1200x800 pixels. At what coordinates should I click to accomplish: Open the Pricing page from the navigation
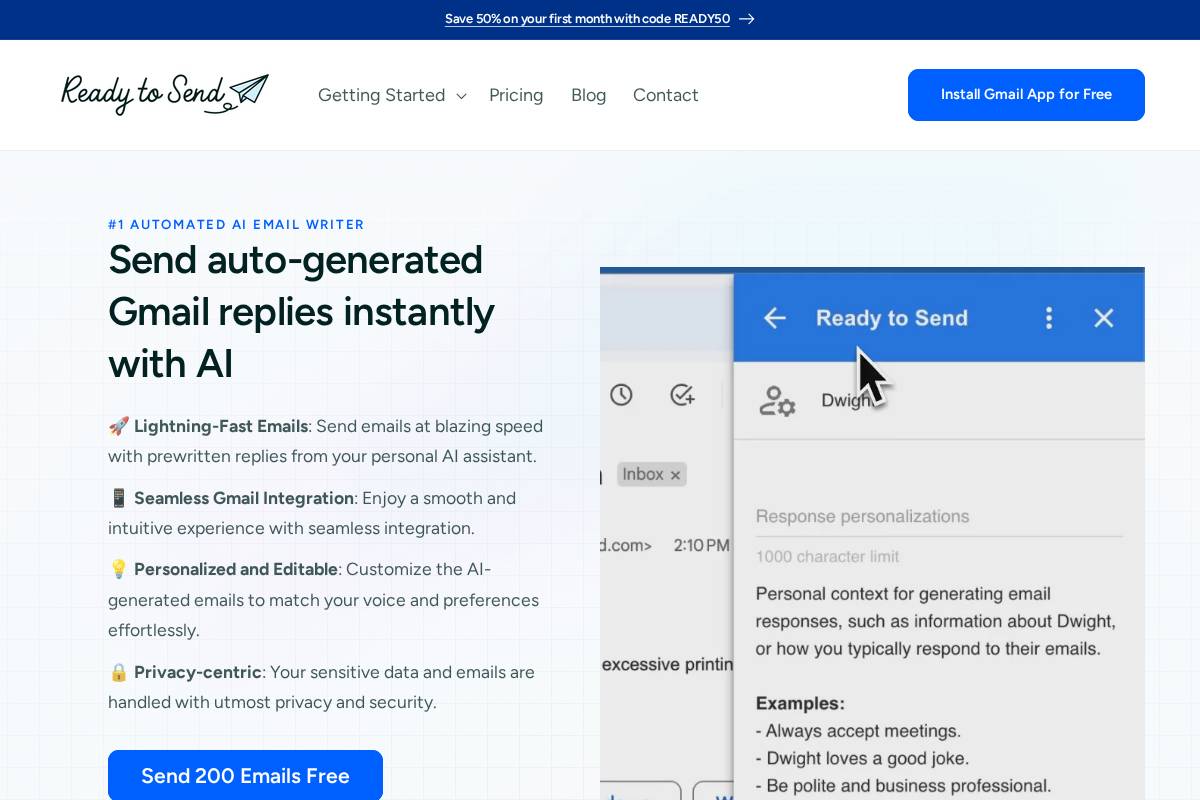(x=516, y=95)
